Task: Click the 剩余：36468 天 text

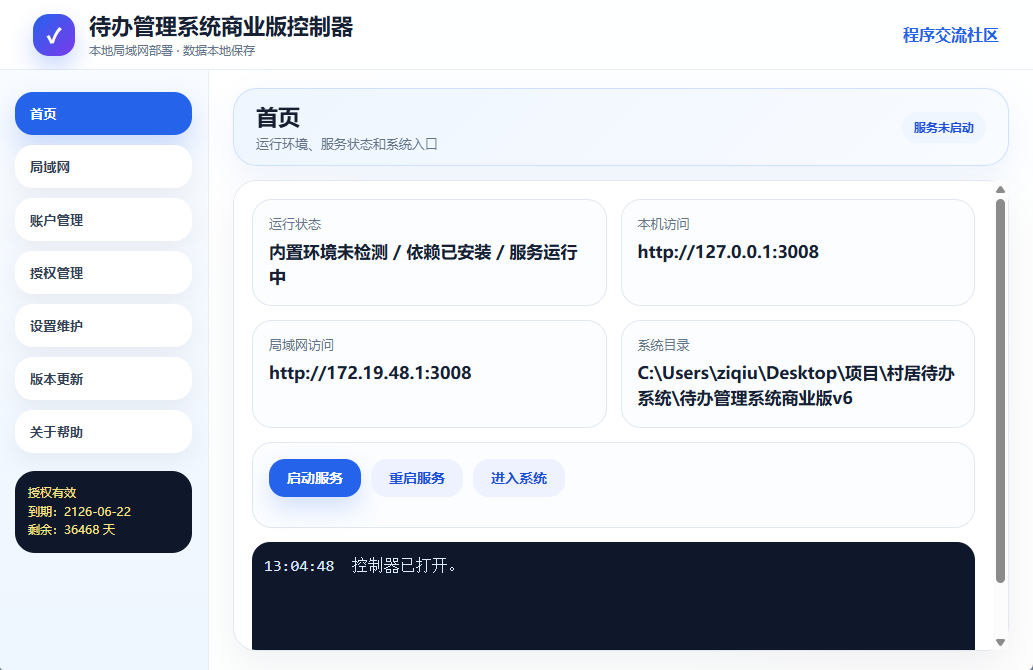Action: [x=72, y=530]
